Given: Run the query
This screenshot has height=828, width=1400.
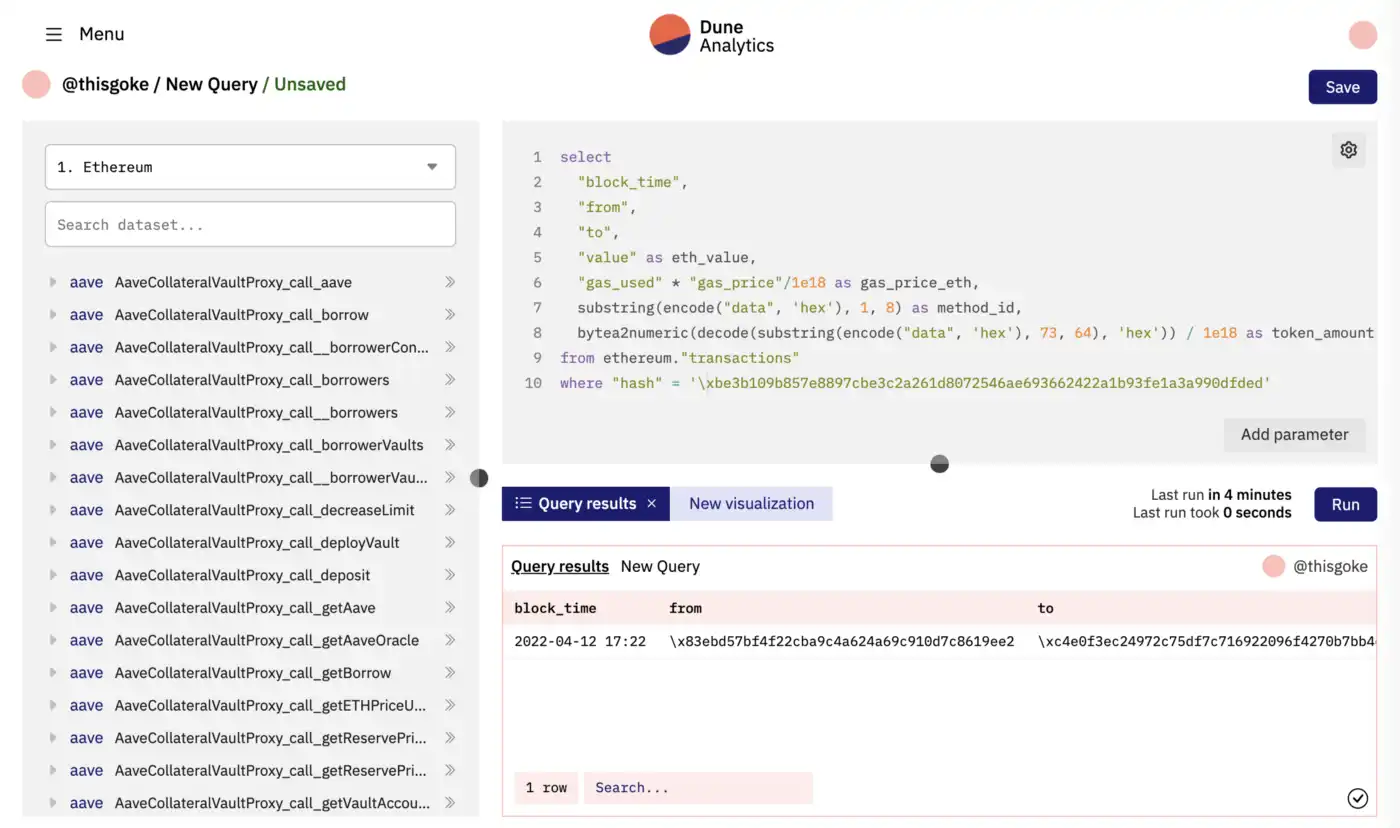Looking at the screenshot, I should pos(1345,505).
